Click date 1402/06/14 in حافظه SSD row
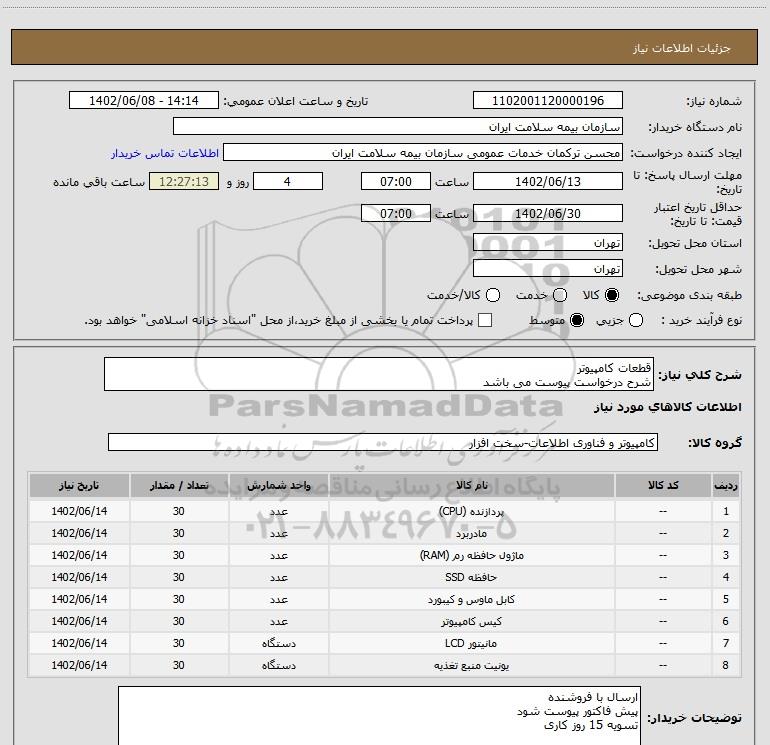The width and height of the screenshot is (770, 745). click(x=79, y=577)
